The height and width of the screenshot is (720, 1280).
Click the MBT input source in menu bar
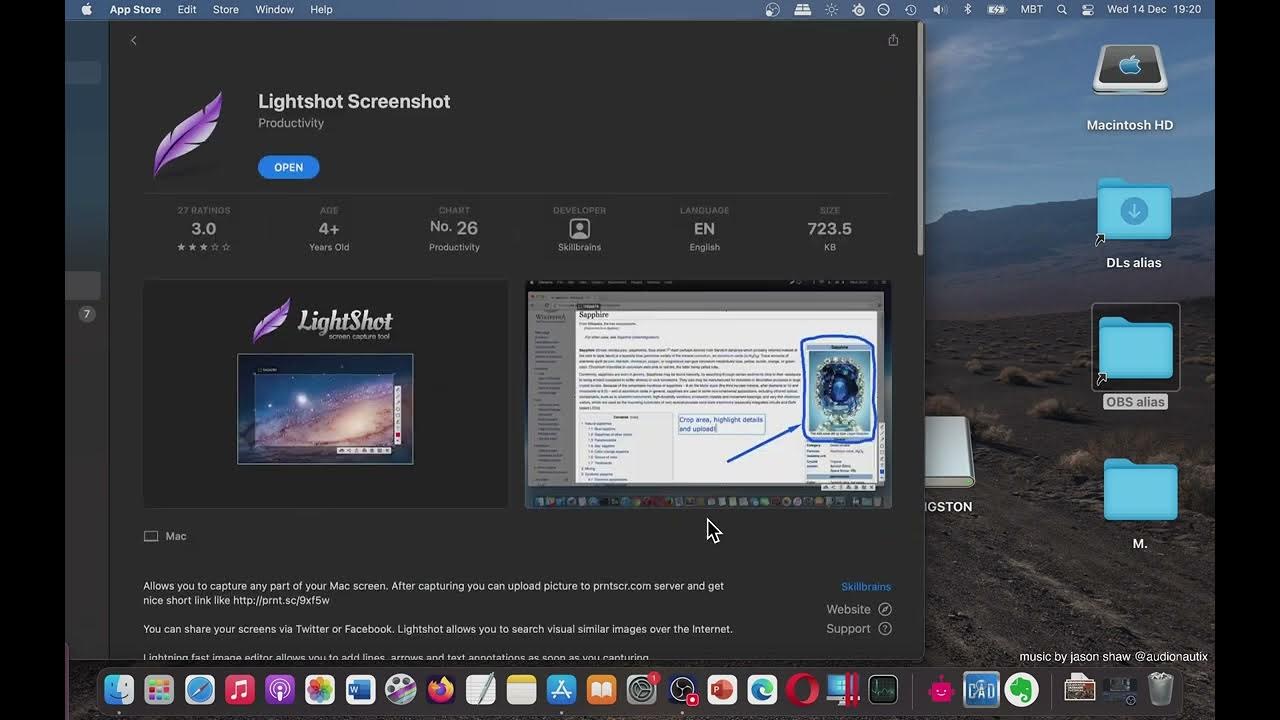[x=1031, y=9]
